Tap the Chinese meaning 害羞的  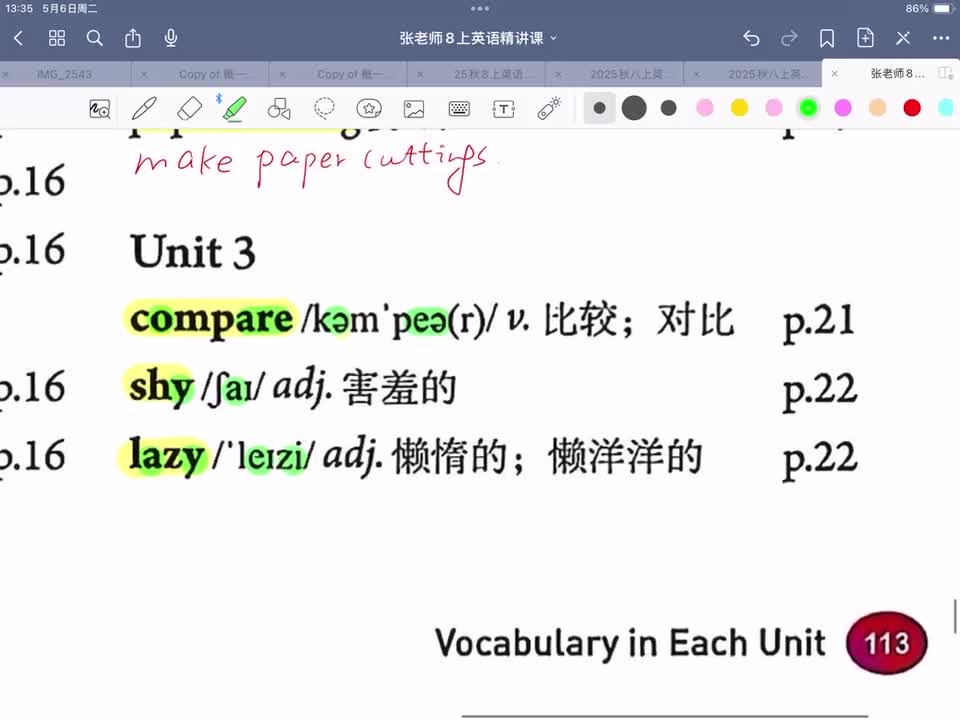[x=399, y=388]
